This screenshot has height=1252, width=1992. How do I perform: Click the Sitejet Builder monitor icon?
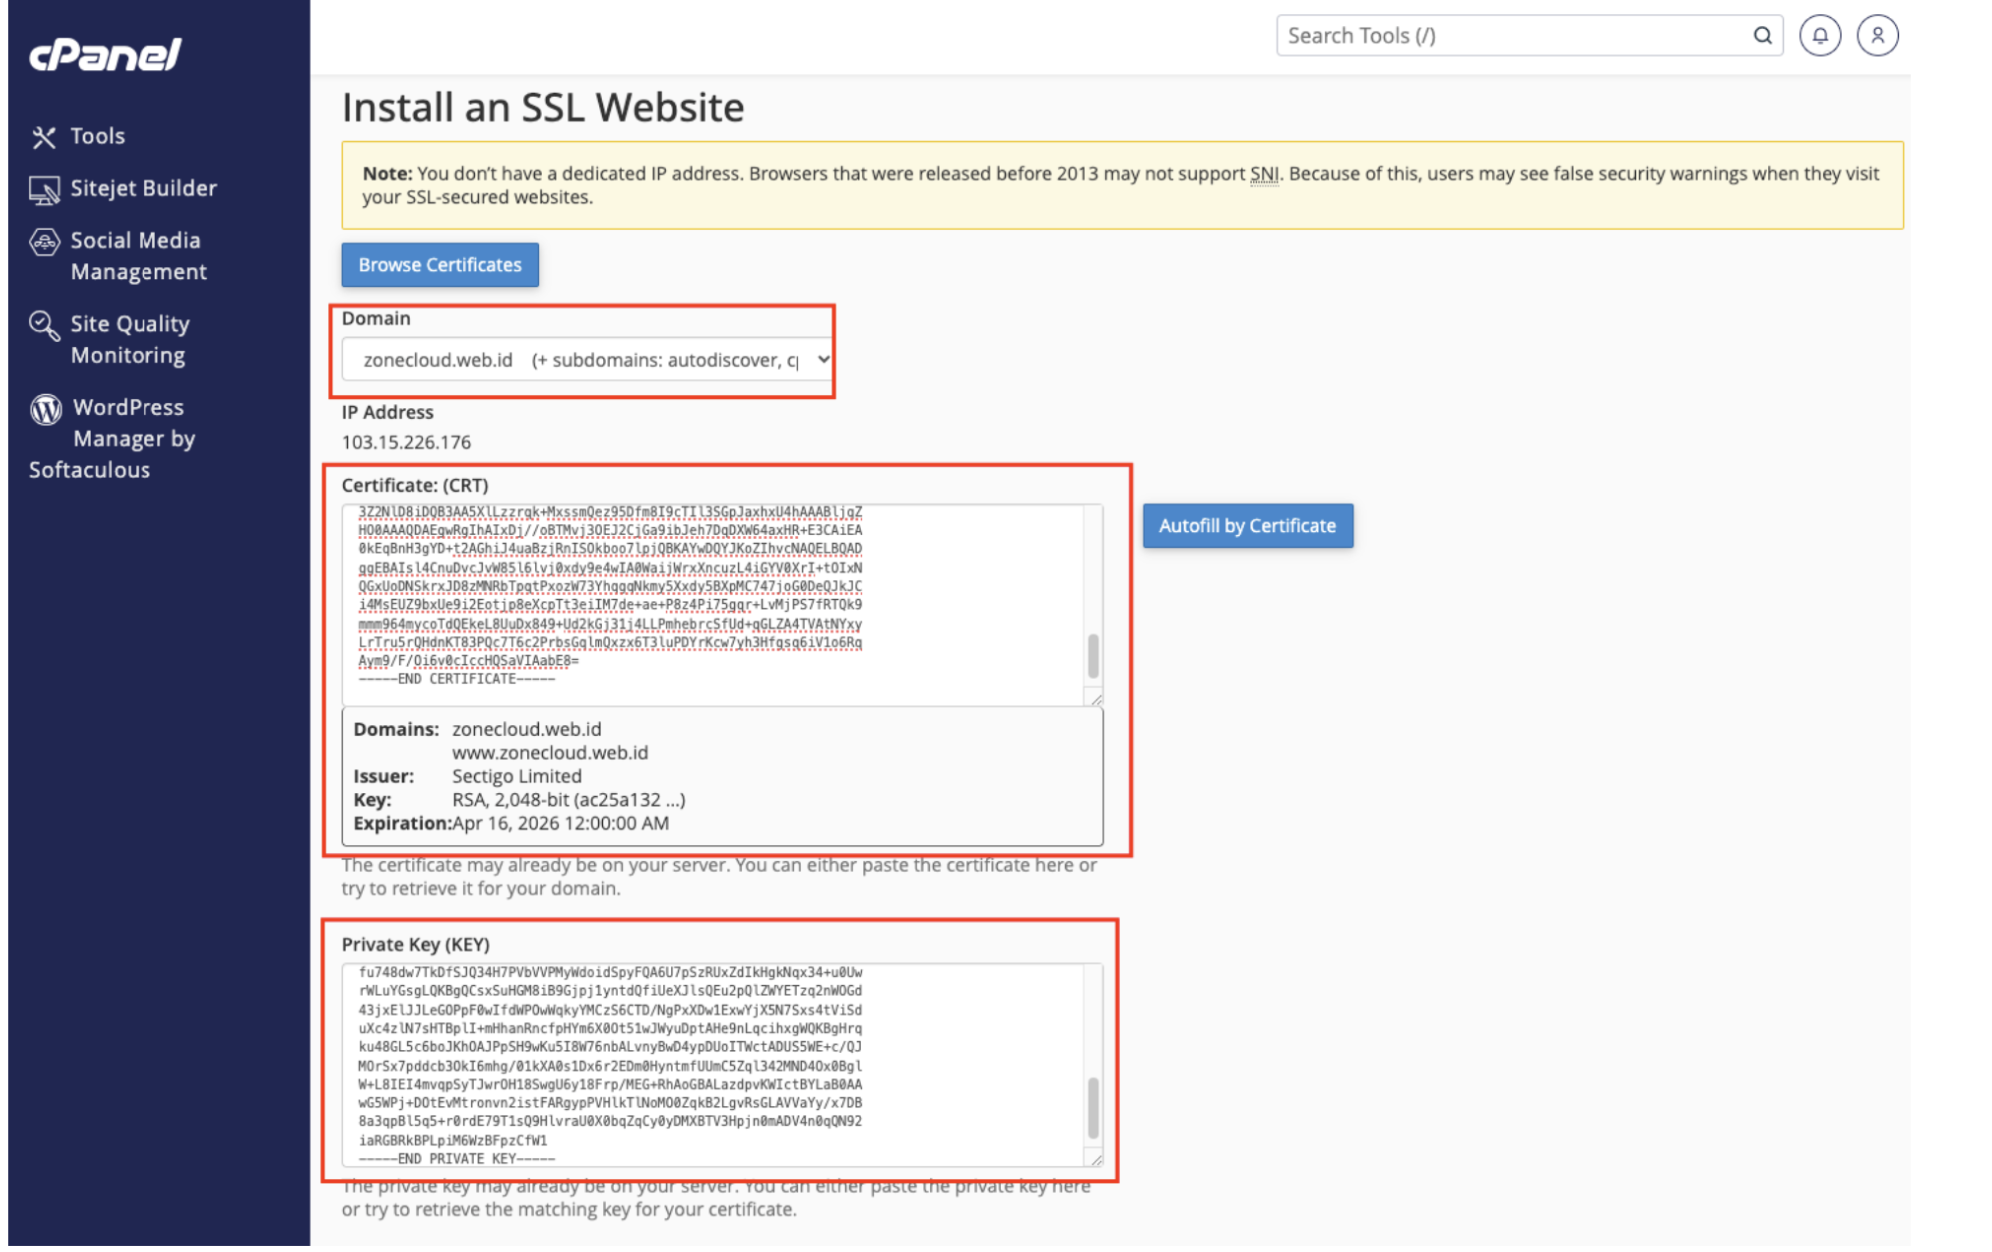(44, 189)
